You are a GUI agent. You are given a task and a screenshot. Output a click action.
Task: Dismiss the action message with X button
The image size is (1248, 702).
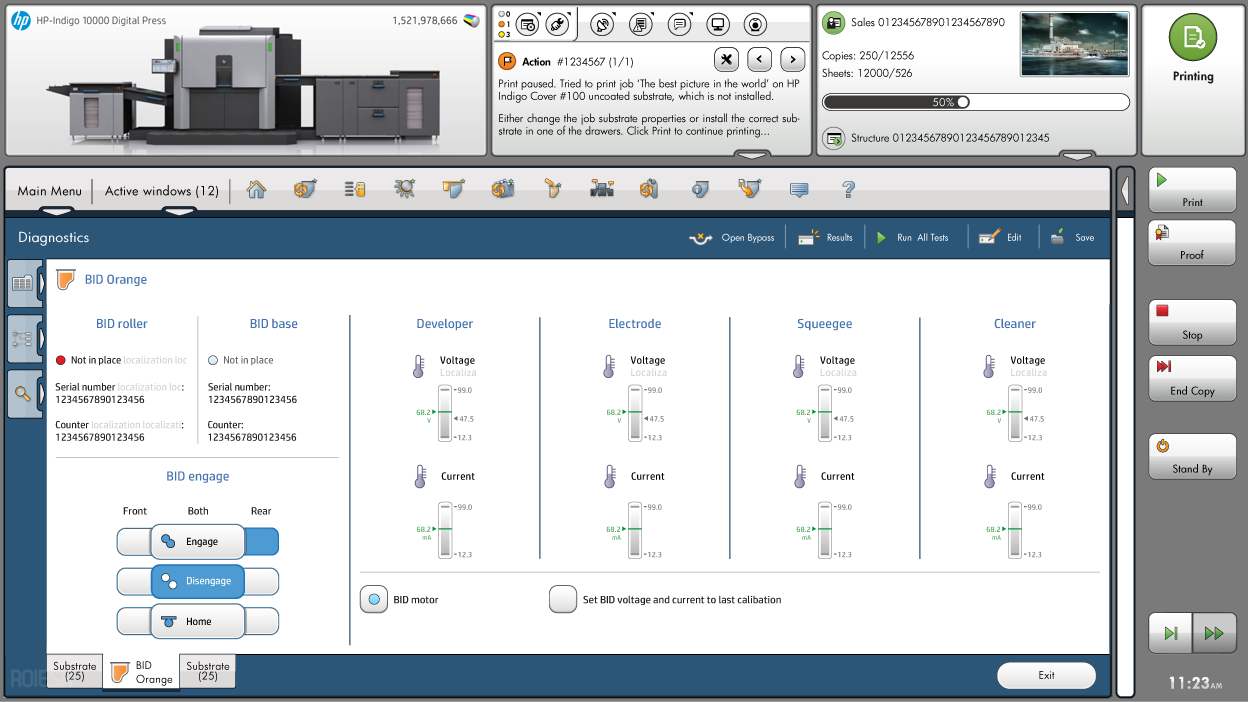[727, 59]
